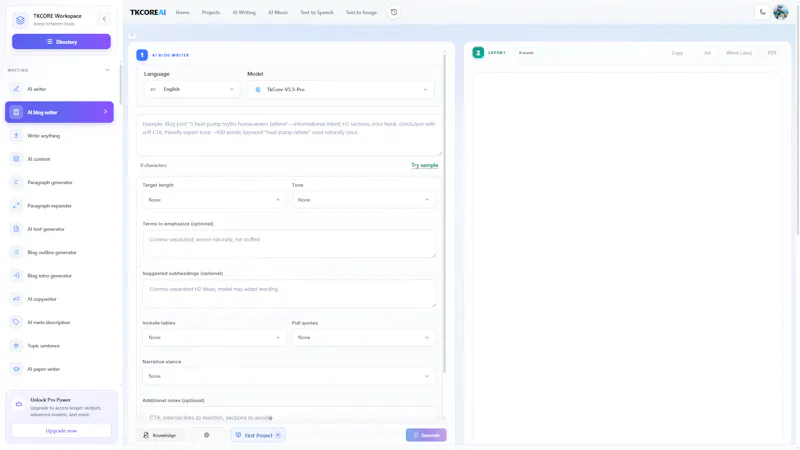The image size is (800, 450).
Task: Open AI Music in top navigation
Action: pyautogui.click(x=278, y=12)
